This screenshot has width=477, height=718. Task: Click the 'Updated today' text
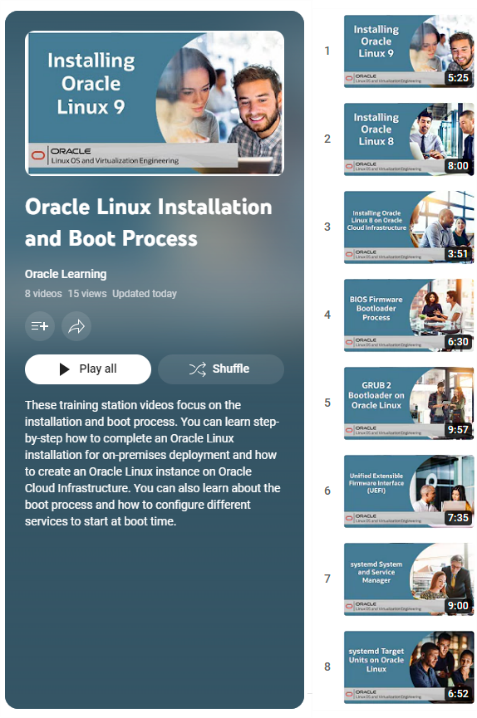[x=144, y=294]
